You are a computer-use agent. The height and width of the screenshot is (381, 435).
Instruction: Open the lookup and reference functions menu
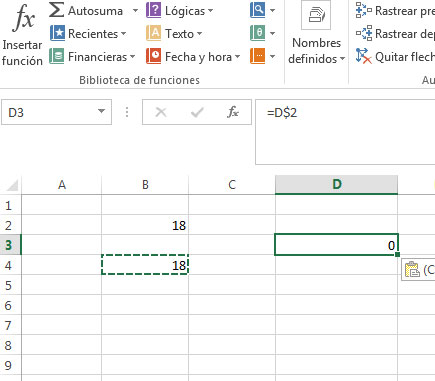click(x=262, y=10)
